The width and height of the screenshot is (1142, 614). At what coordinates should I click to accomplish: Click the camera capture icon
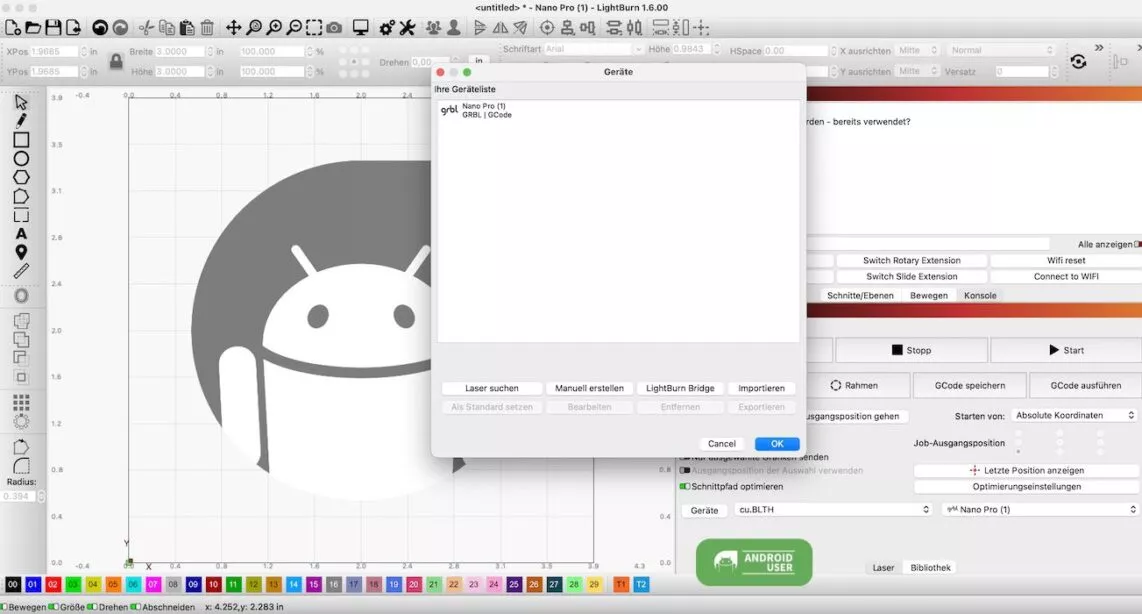[x=334, y=28]
